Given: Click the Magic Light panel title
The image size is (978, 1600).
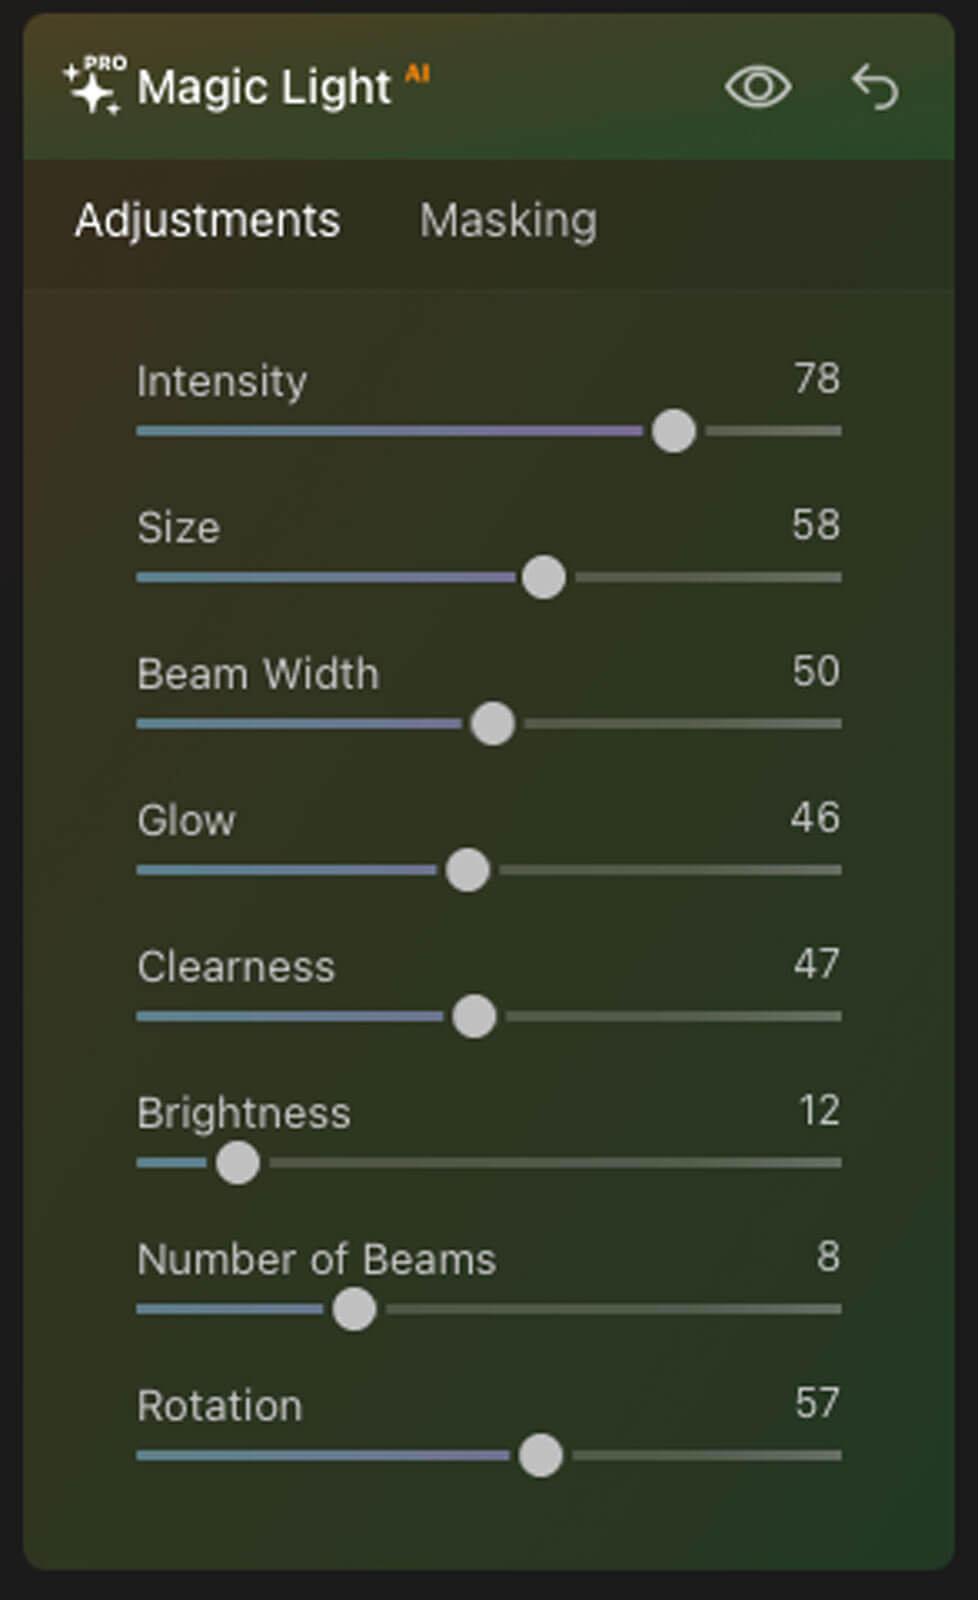Looking at the screenshot, I should point(264,88).
